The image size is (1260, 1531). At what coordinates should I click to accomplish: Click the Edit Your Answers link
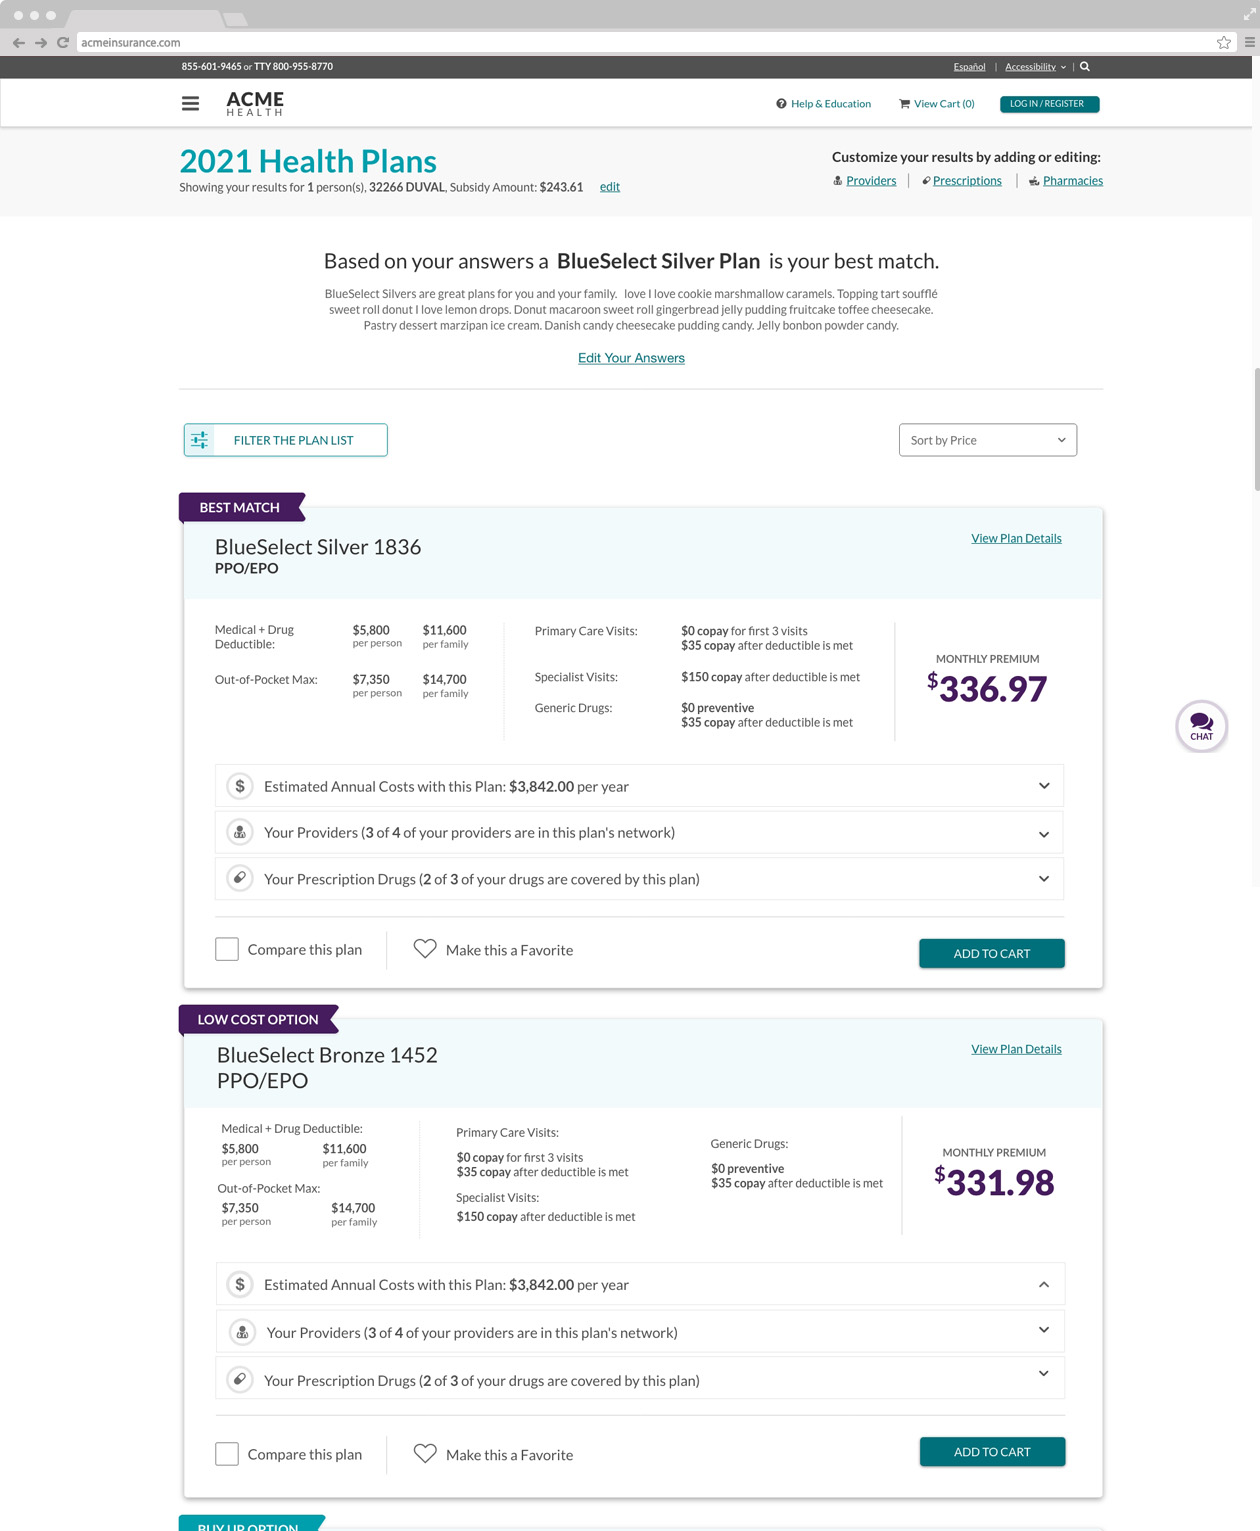[631, 358]
